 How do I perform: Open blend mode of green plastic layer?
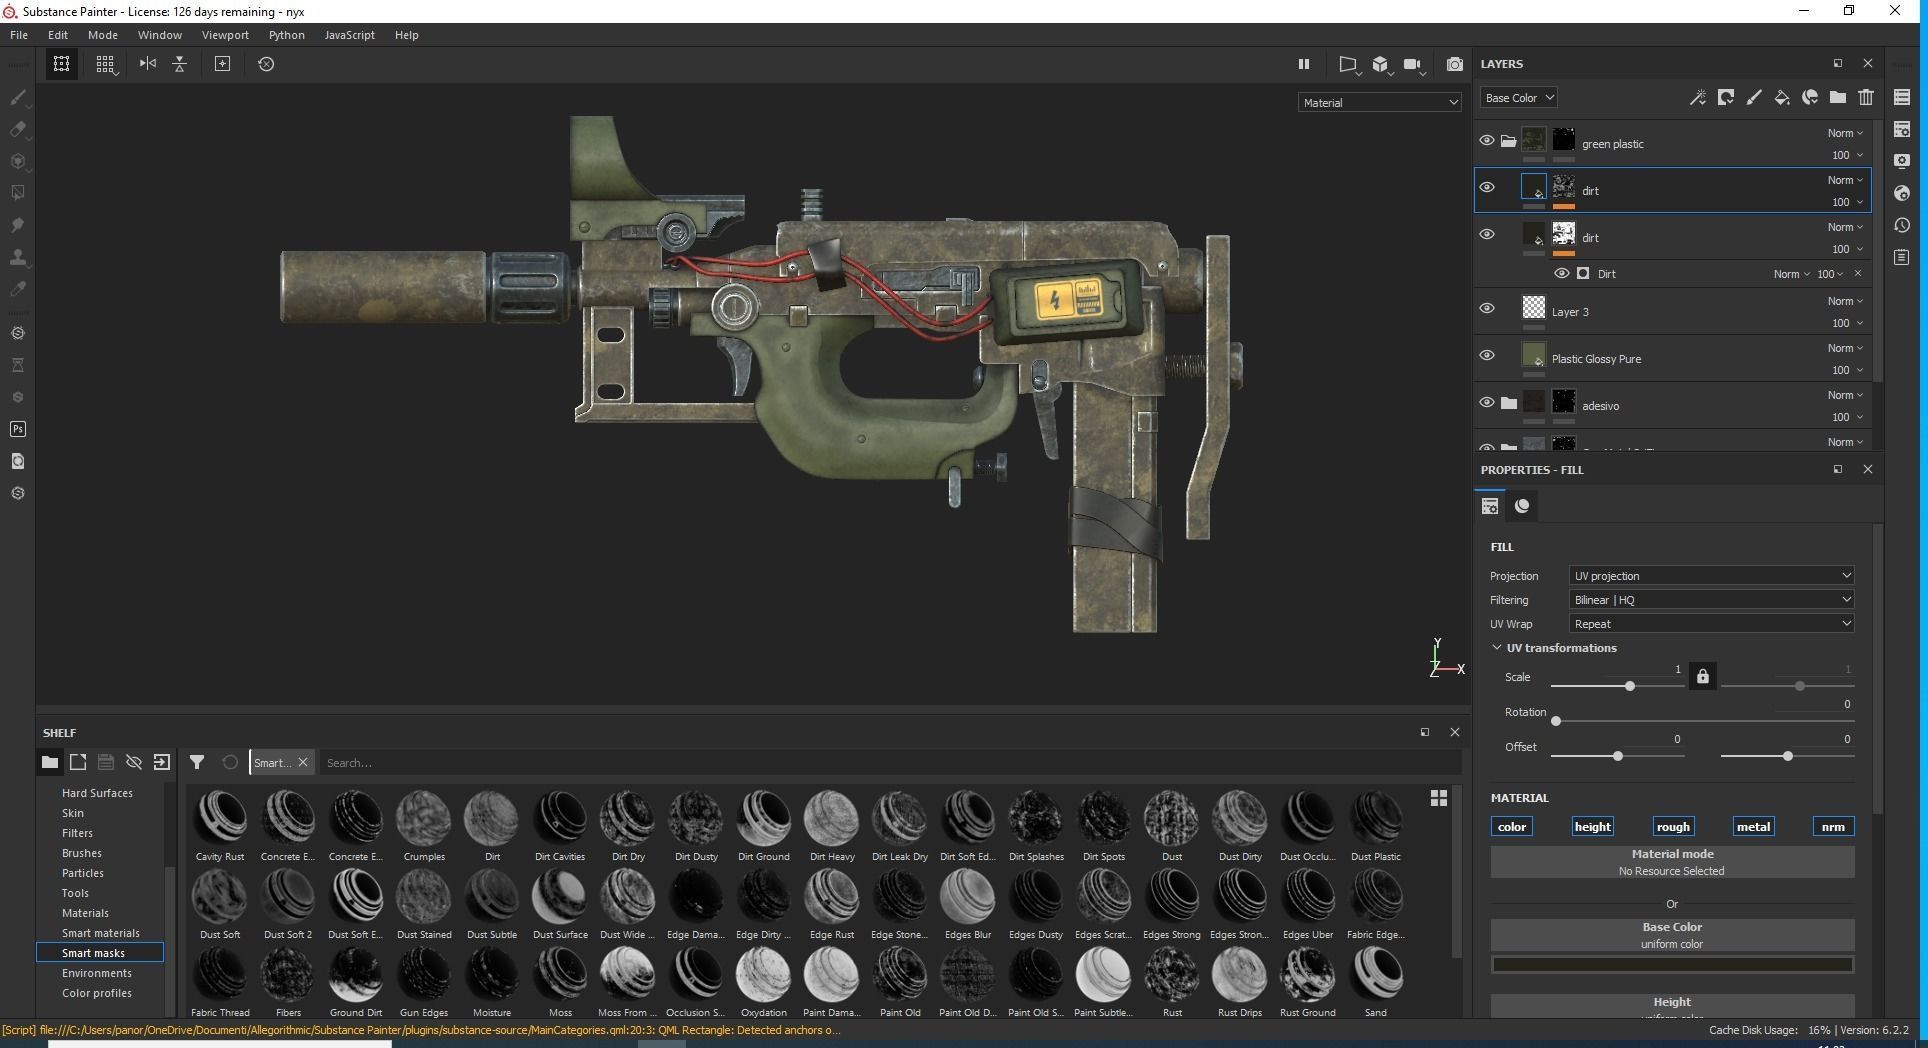click(x=1845, y=133)
